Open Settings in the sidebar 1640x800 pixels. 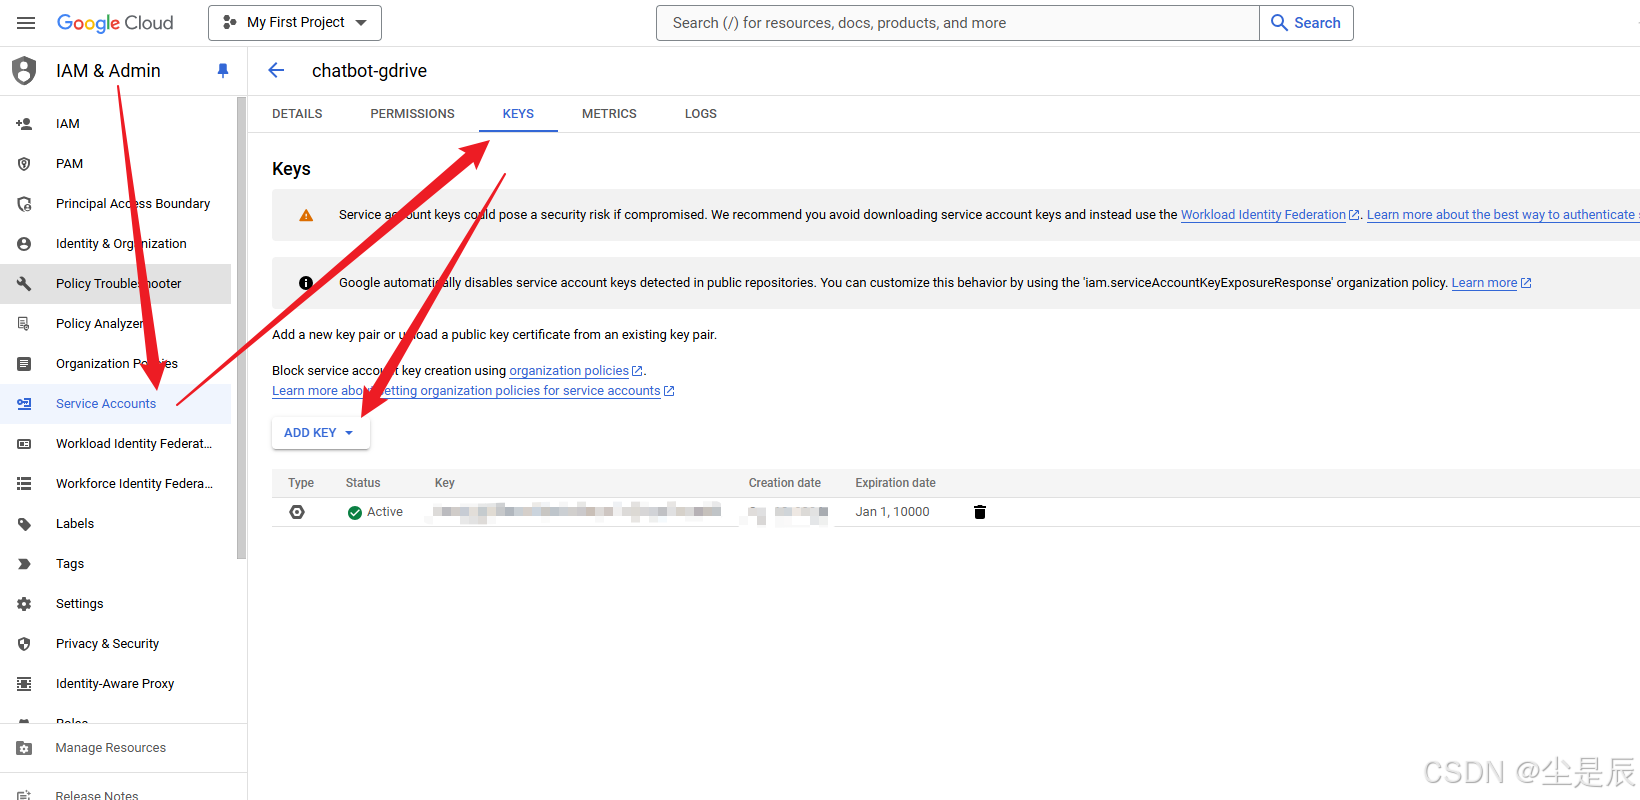pos(115,604)
